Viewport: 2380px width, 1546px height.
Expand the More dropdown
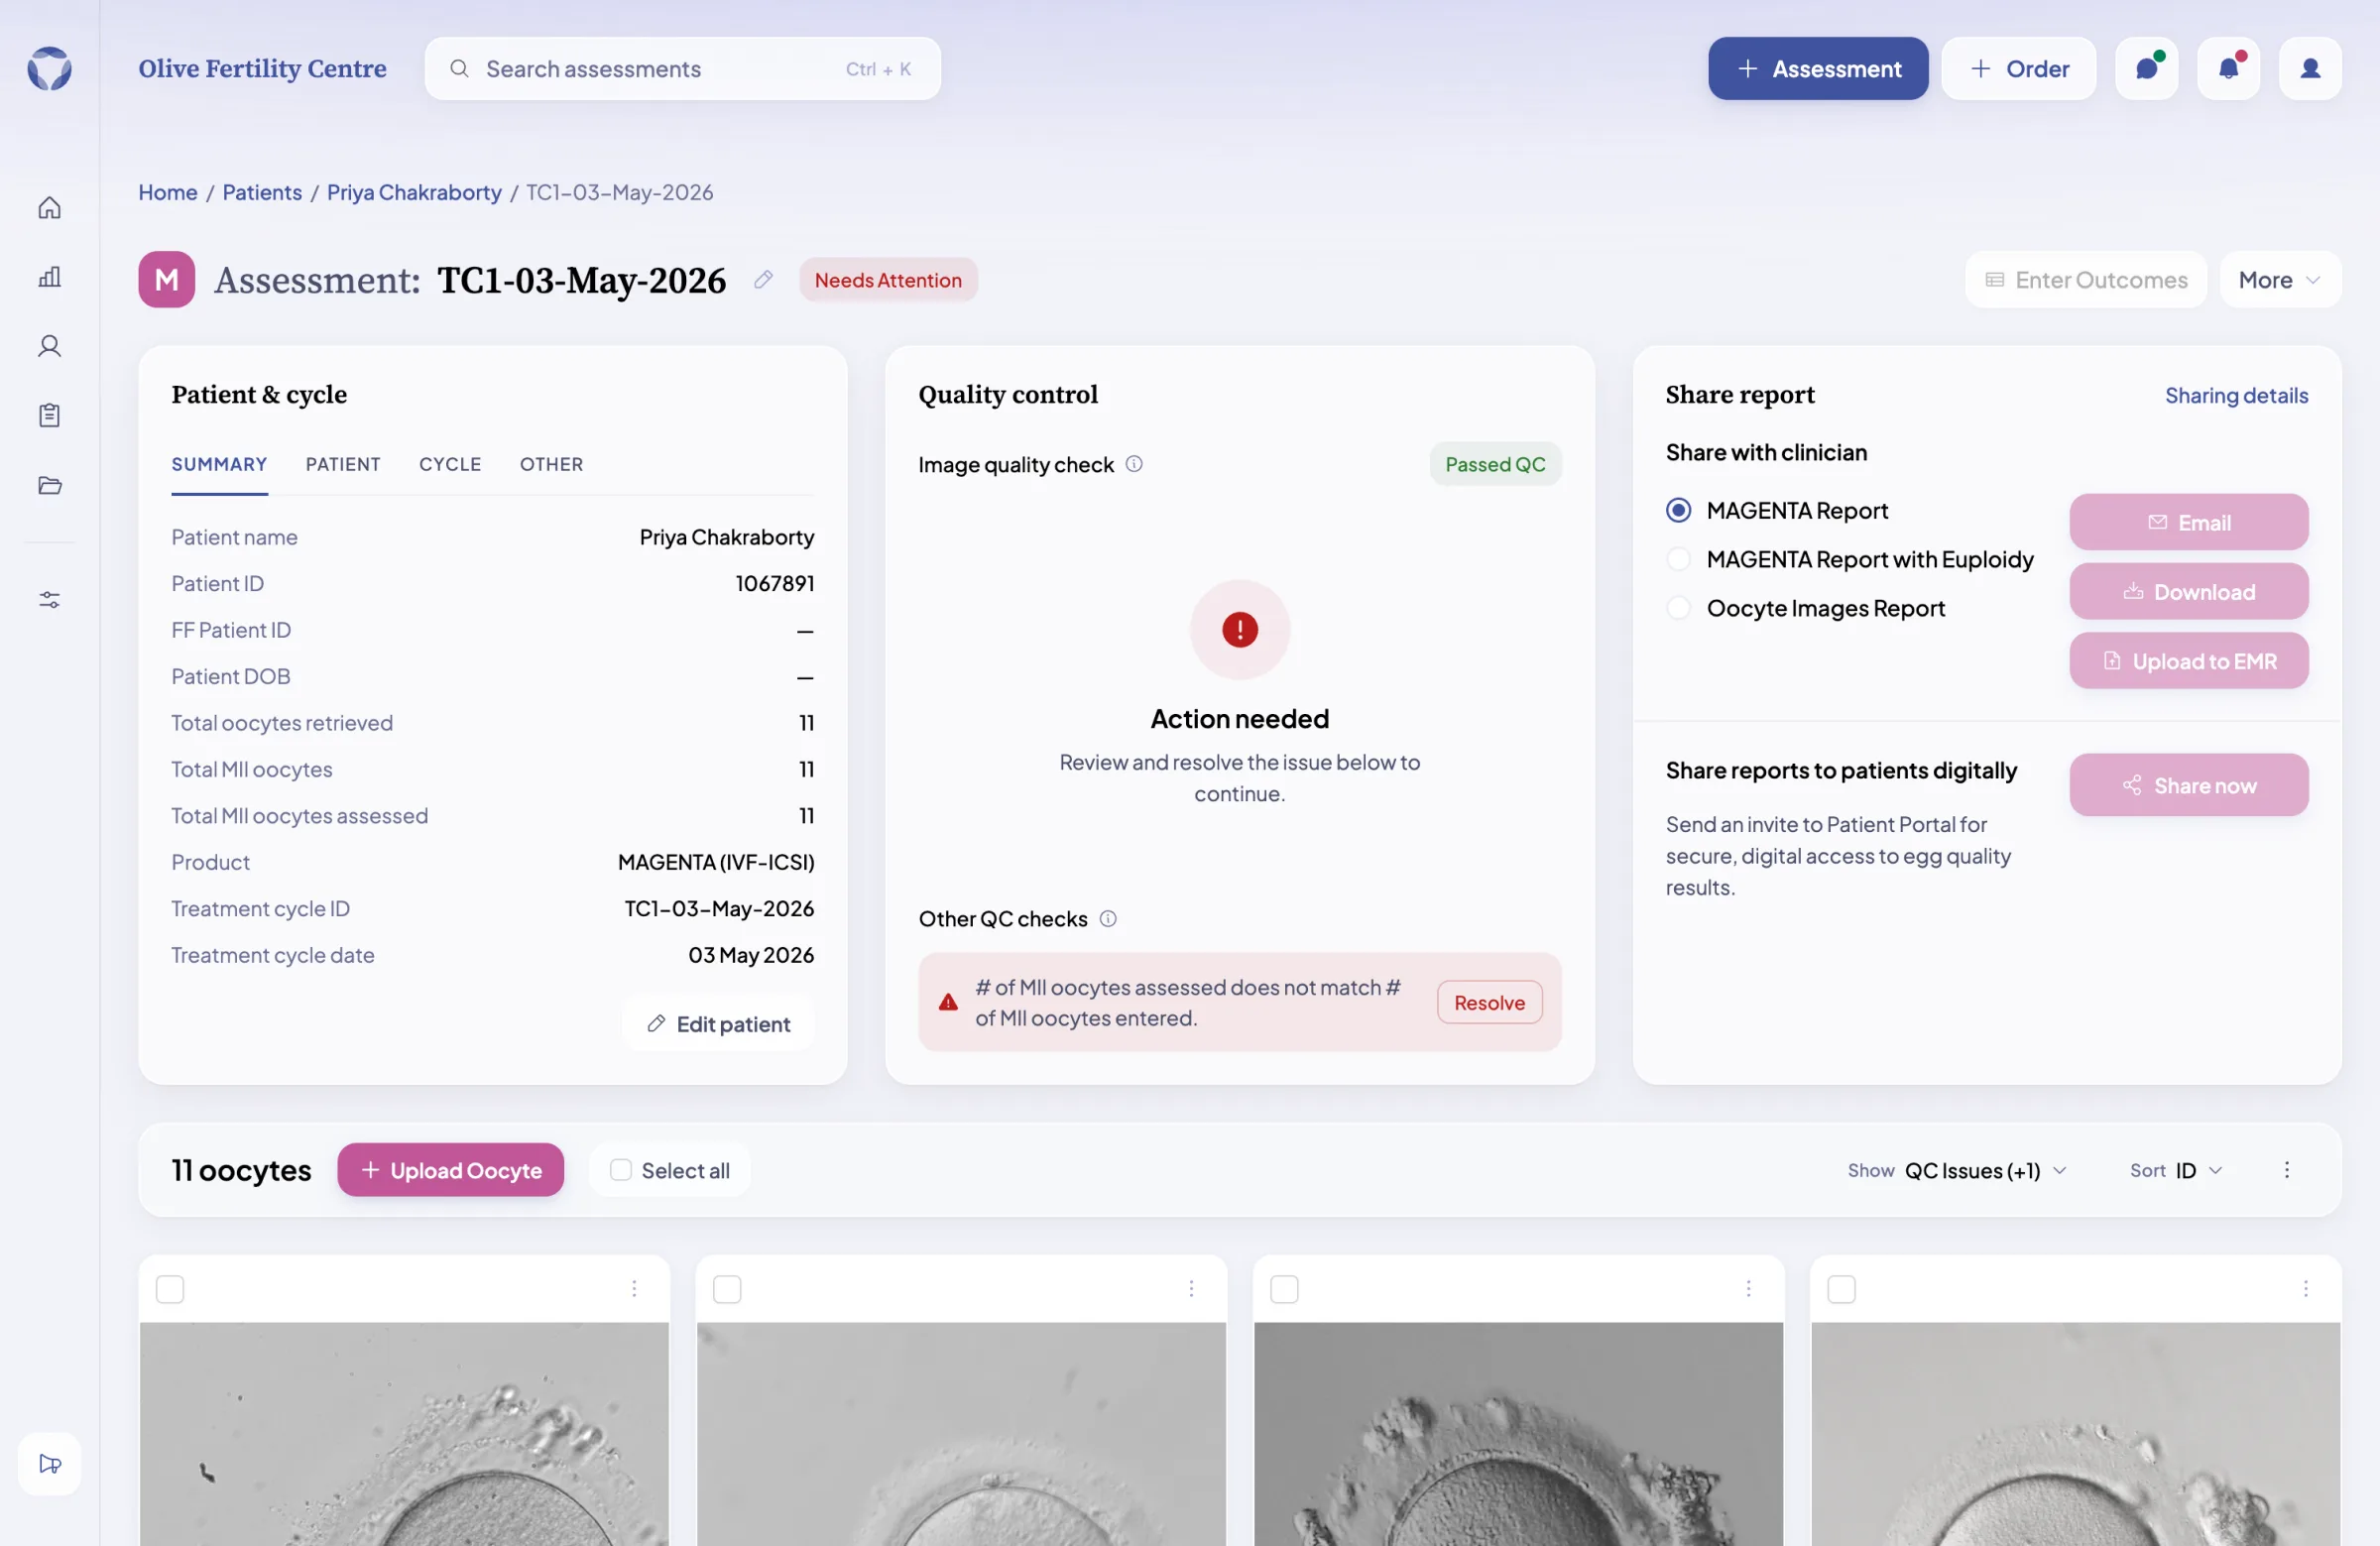point(2280,280)
